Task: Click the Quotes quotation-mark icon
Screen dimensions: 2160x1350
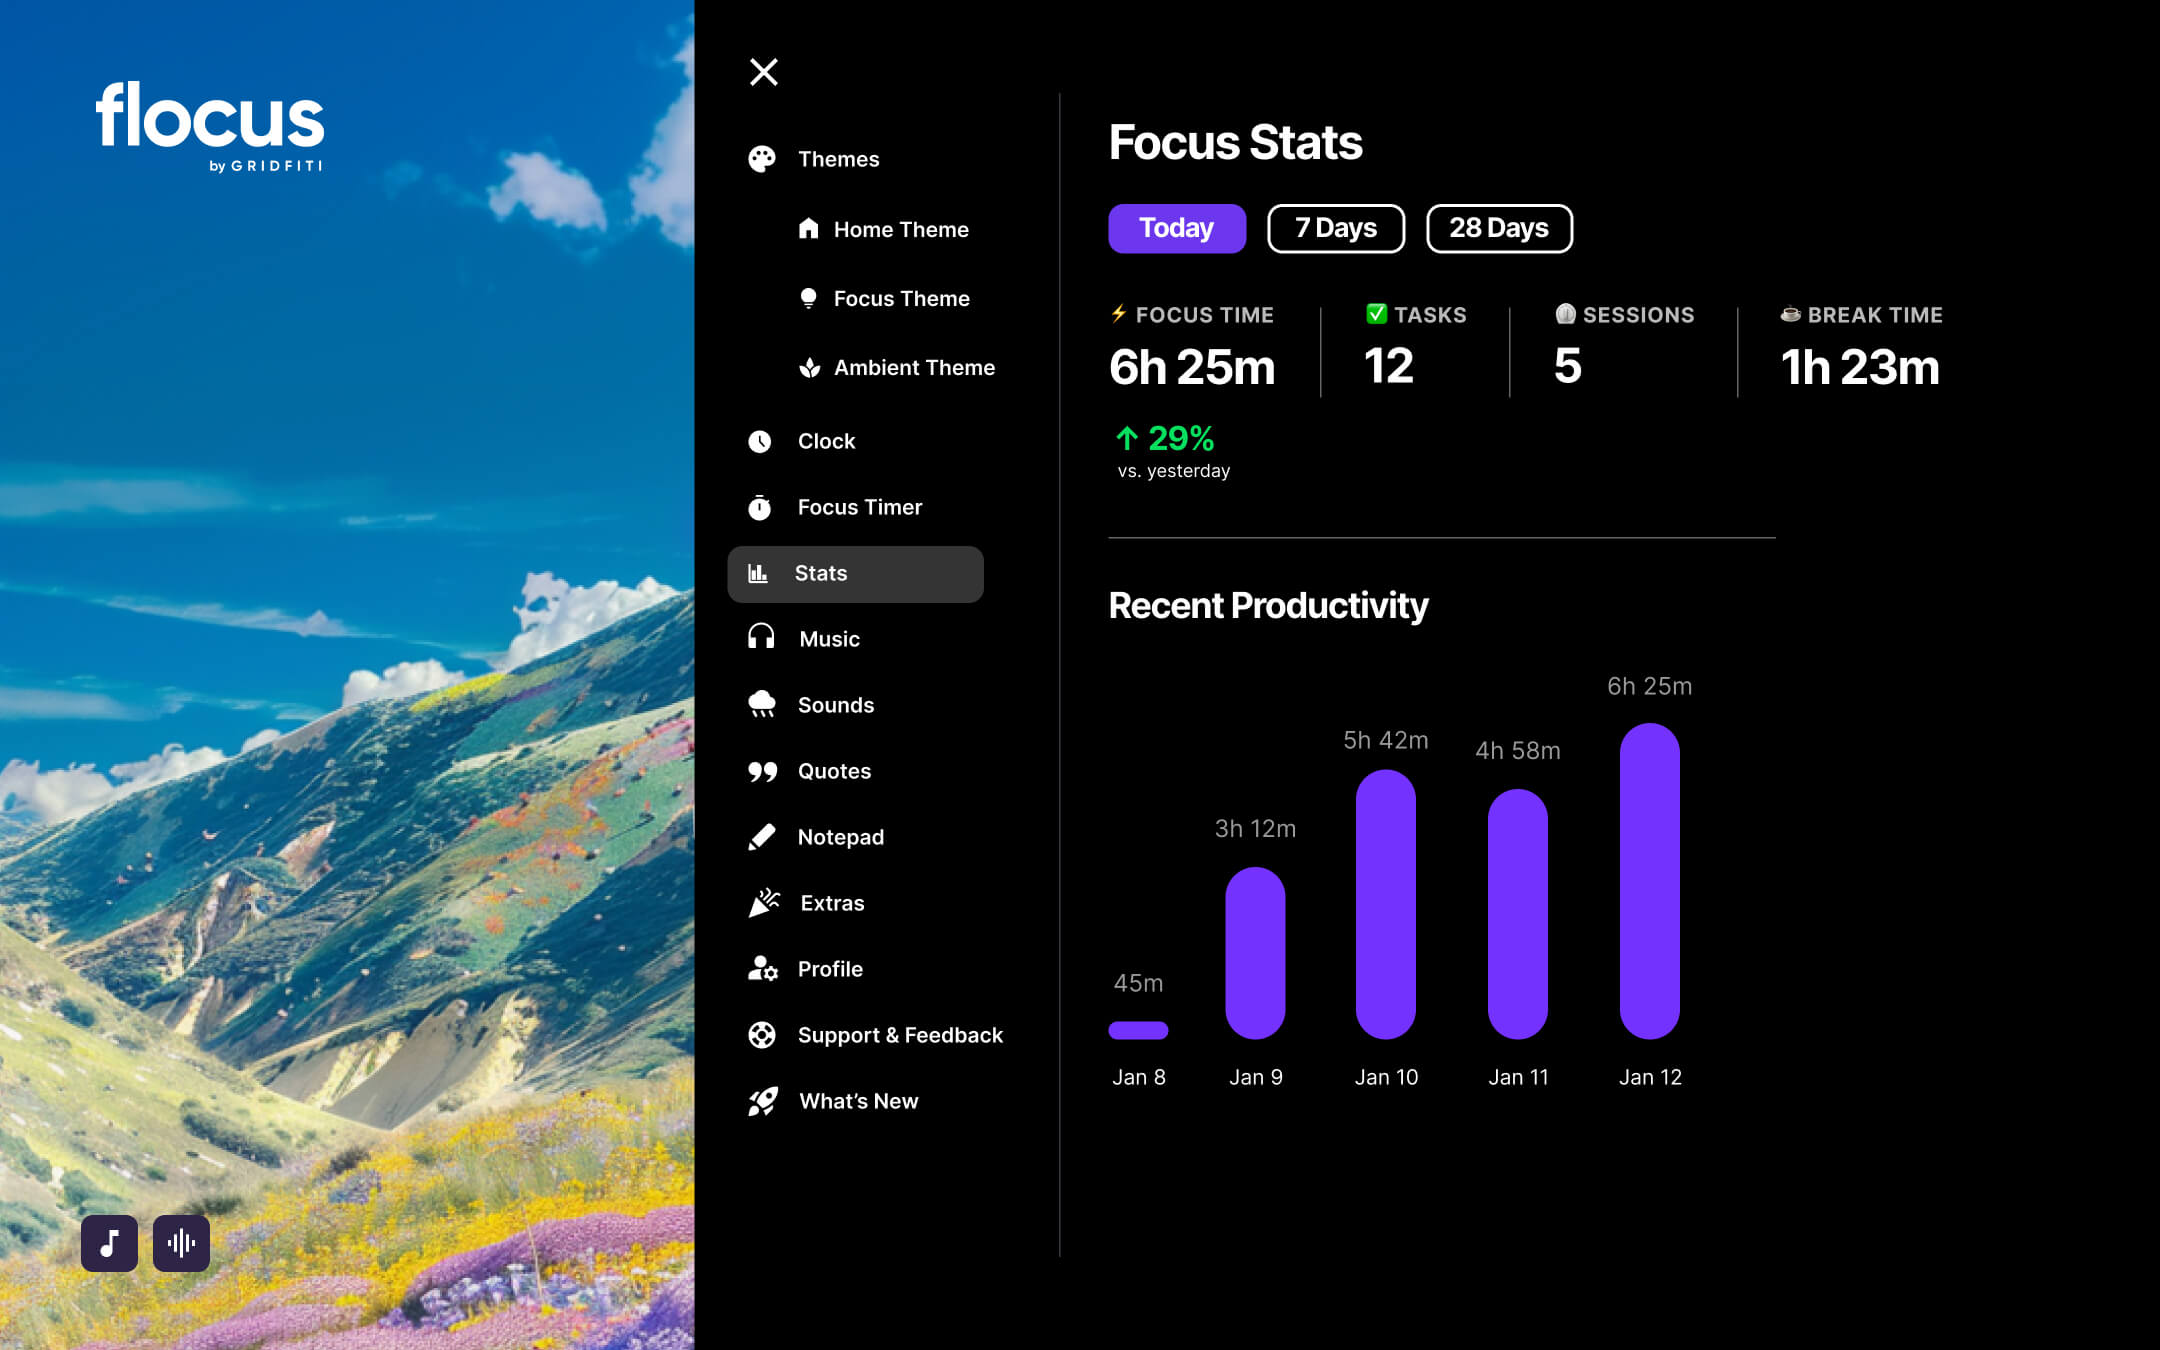Action: 762,771
